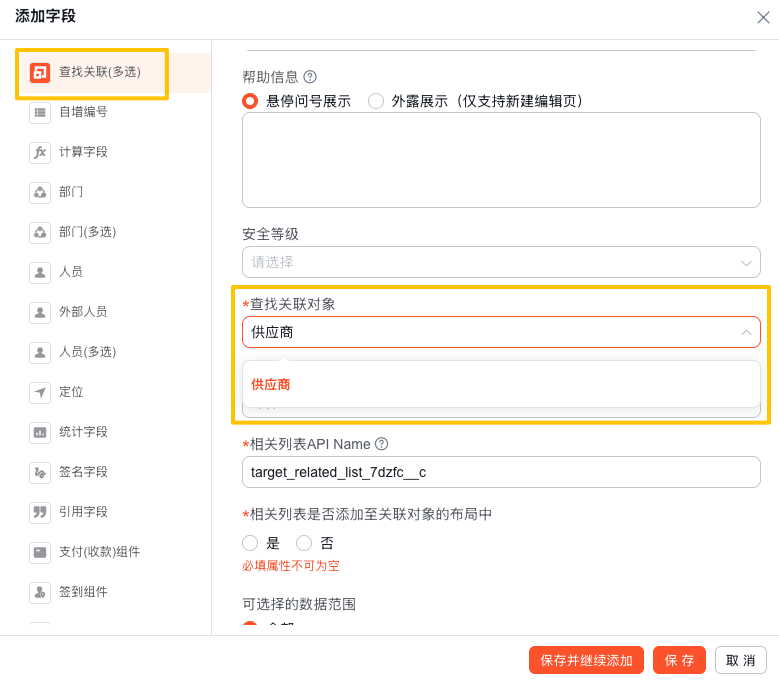
Task: Choose 引用字段 field type
Action: [x=83, y=512]
